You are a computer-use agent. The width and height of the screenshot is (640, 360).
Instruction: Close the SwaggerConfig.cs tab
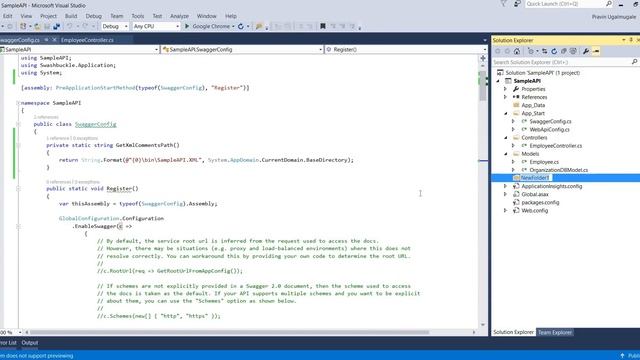[x=54, y=40]
